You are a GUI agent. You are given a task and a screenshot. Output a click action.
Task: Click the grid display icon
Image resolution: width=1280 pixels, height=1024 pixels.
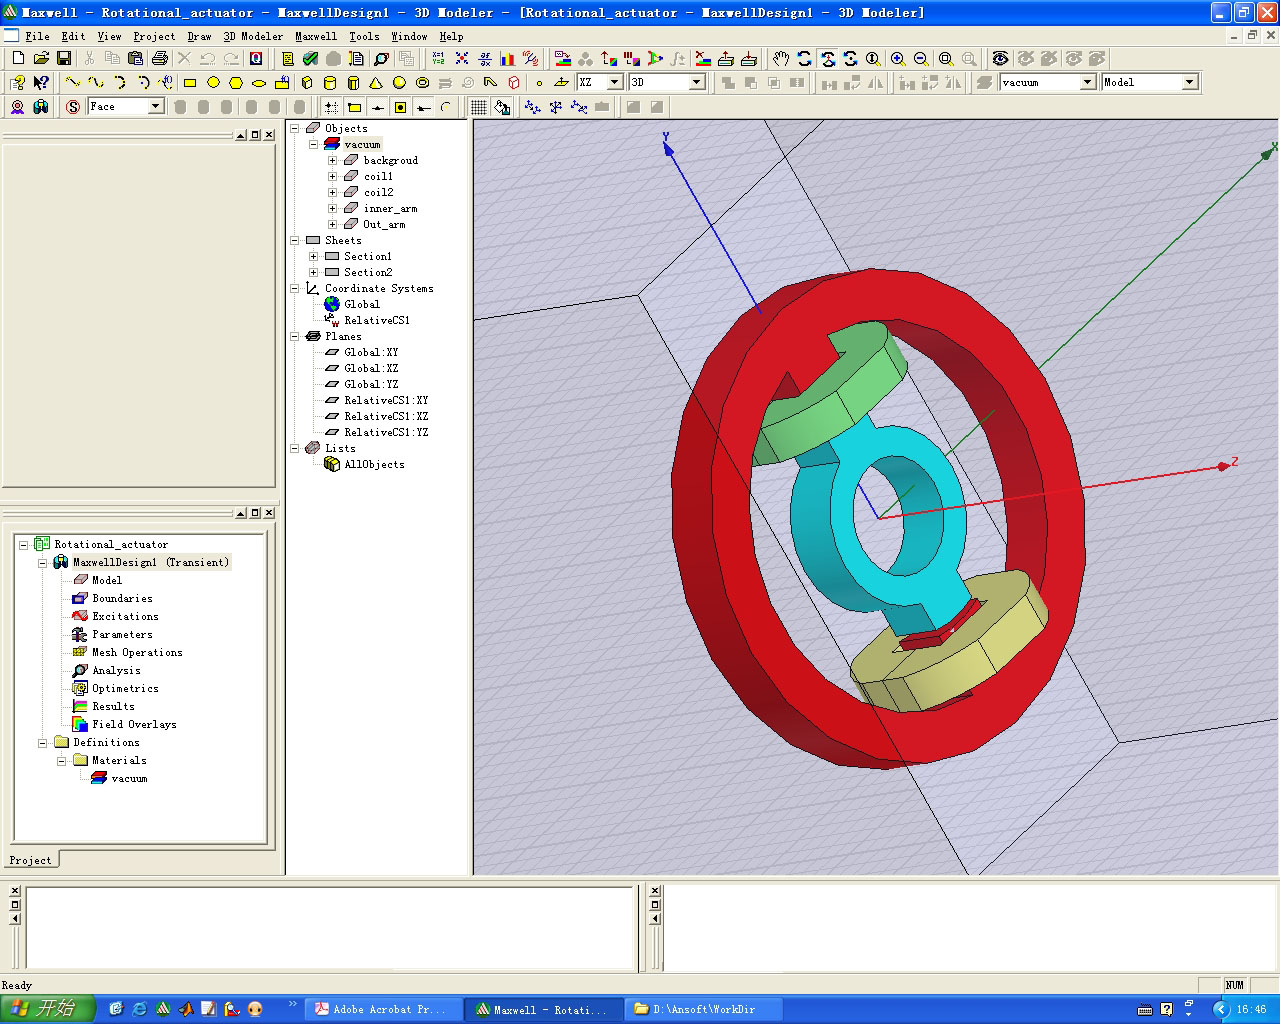click(479, 107)
